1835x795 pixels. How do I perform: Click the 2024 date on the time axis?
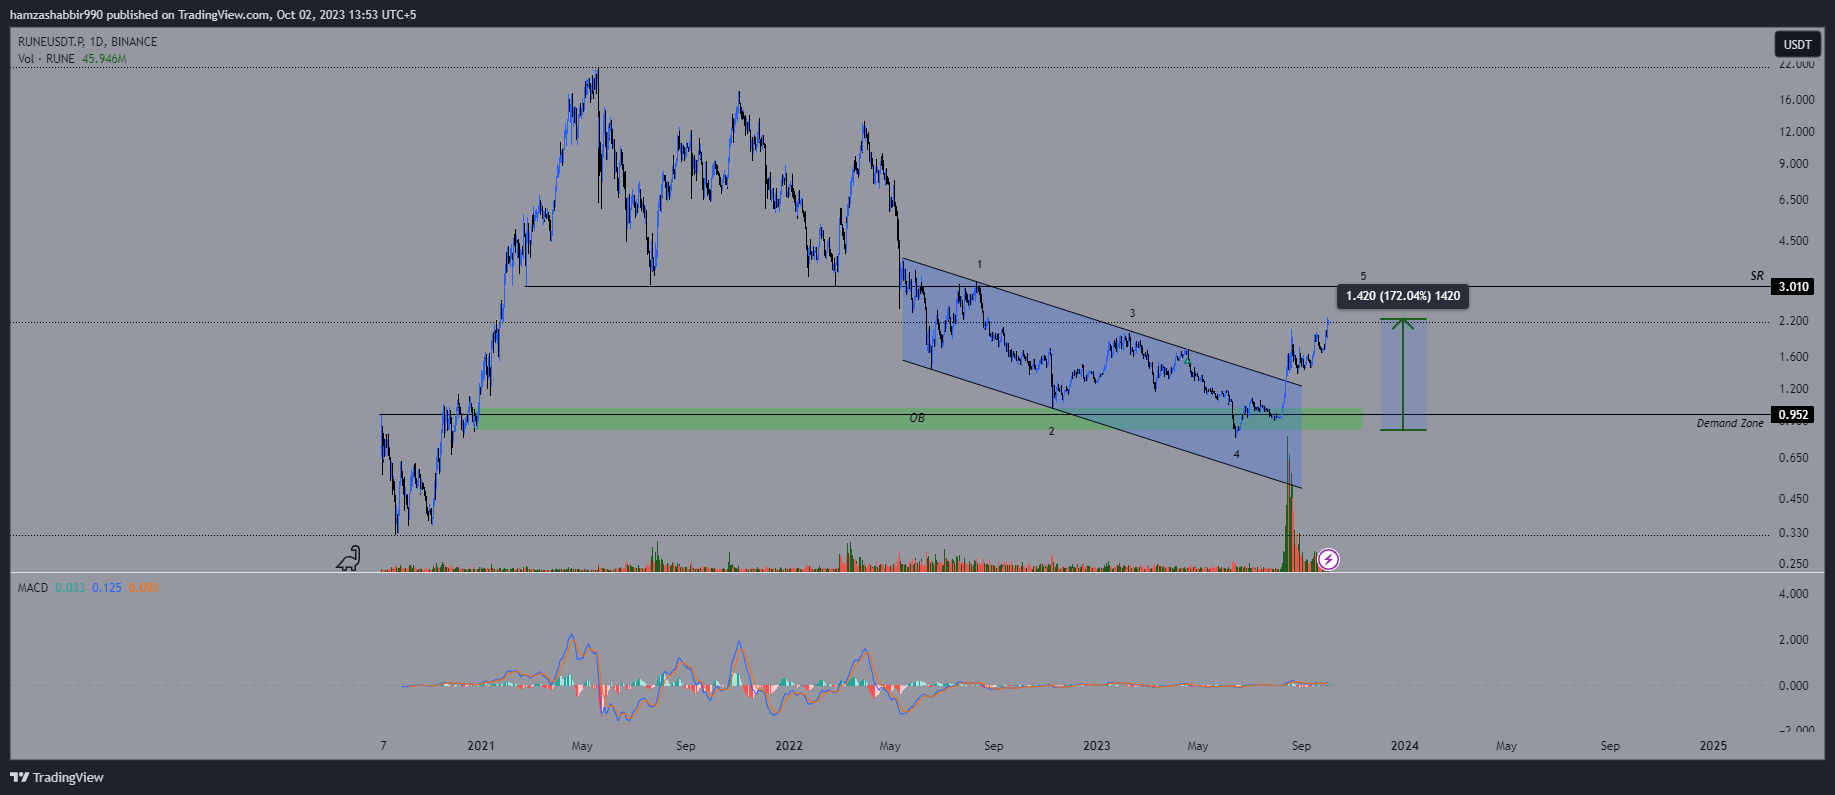click(x=1405, y=746)
